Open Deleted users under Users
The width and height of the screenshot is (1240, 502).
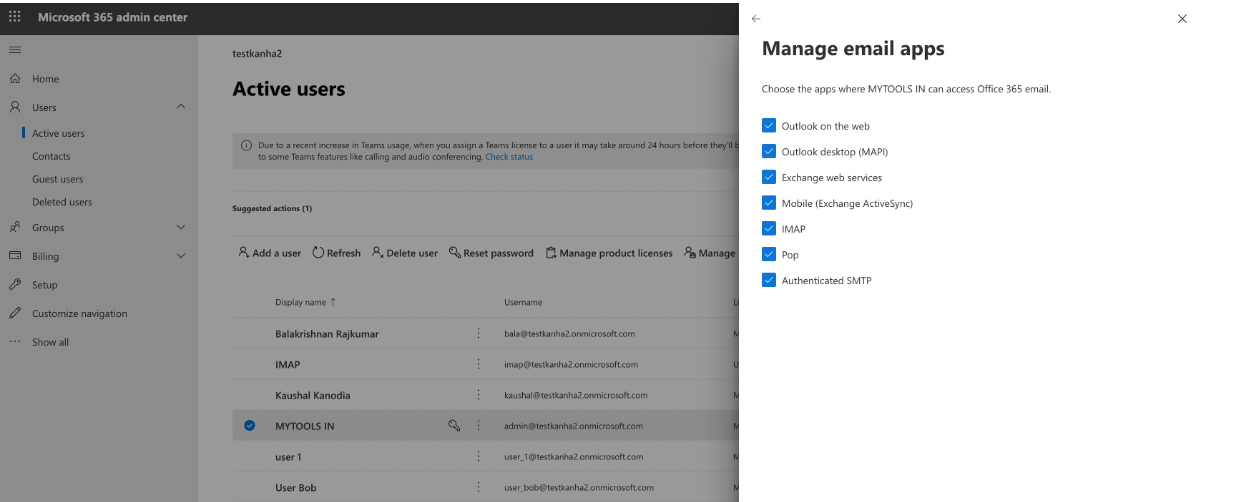(x=62, y=202)
